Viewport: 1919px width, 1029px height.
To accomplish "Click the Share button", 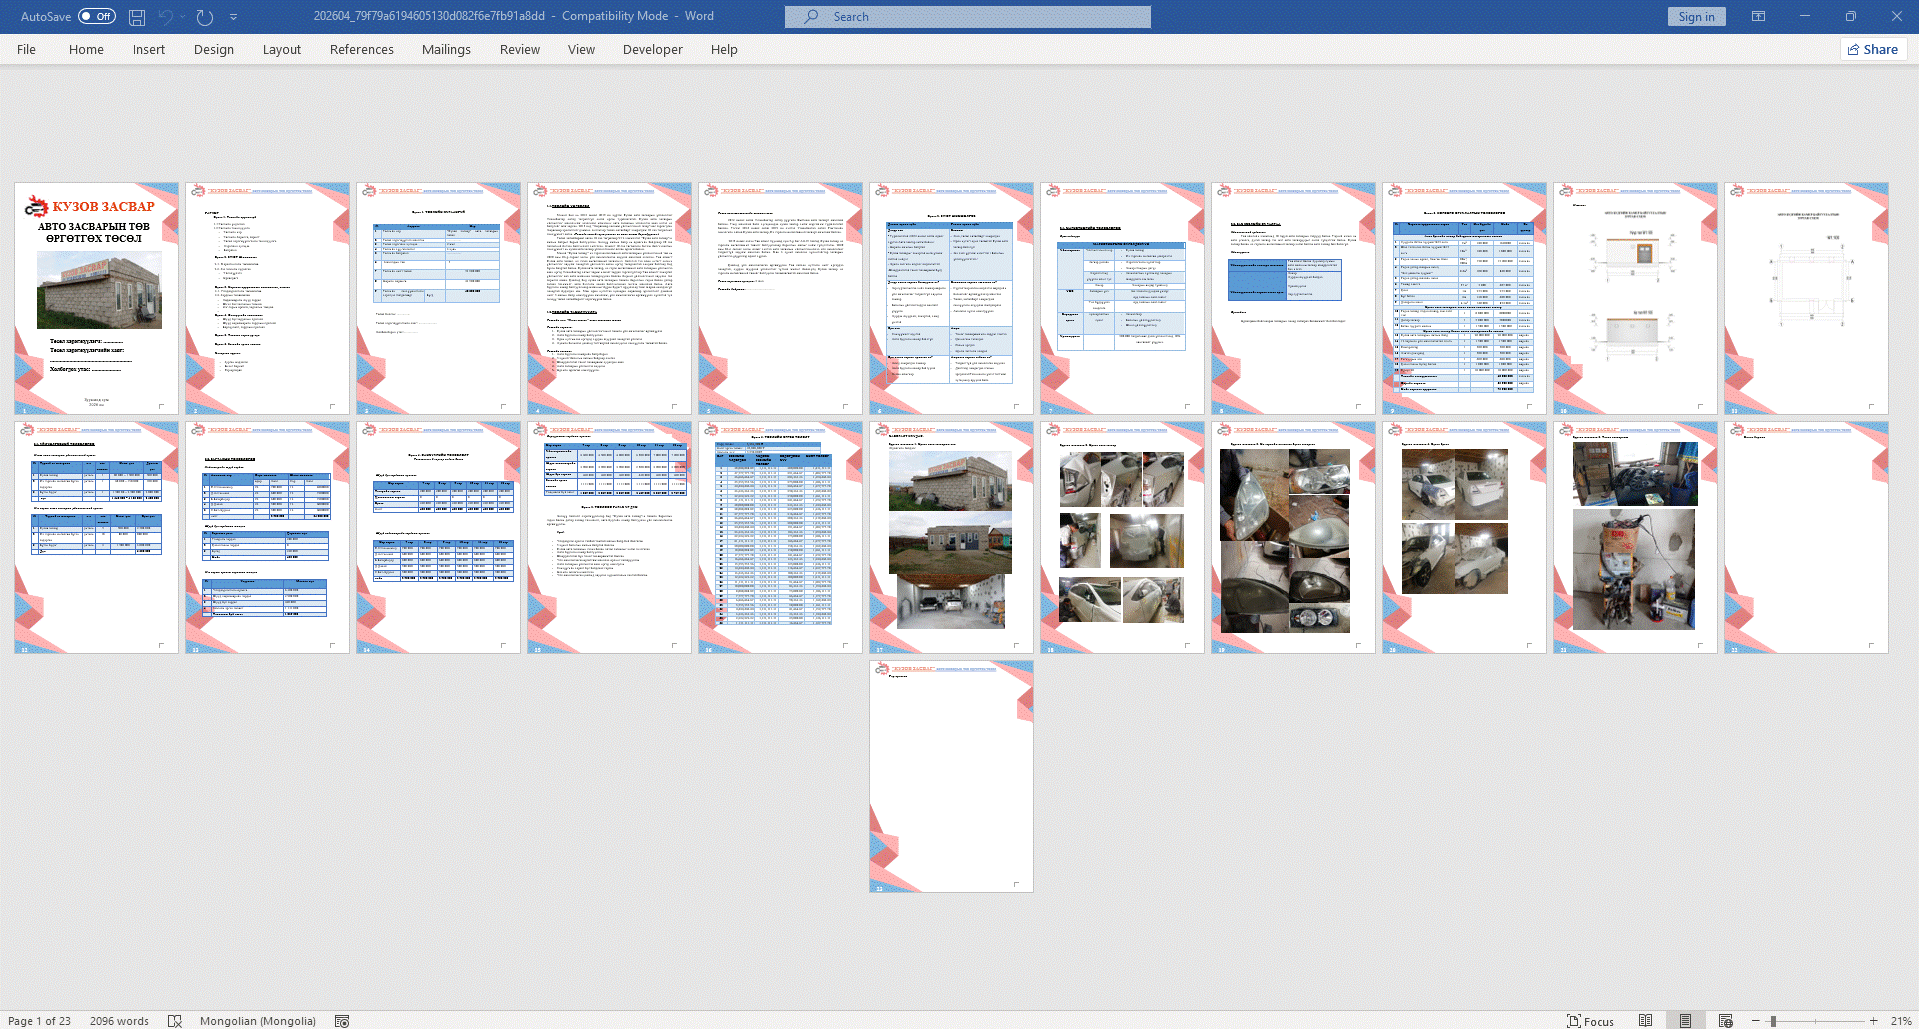I will point(1873,50).
